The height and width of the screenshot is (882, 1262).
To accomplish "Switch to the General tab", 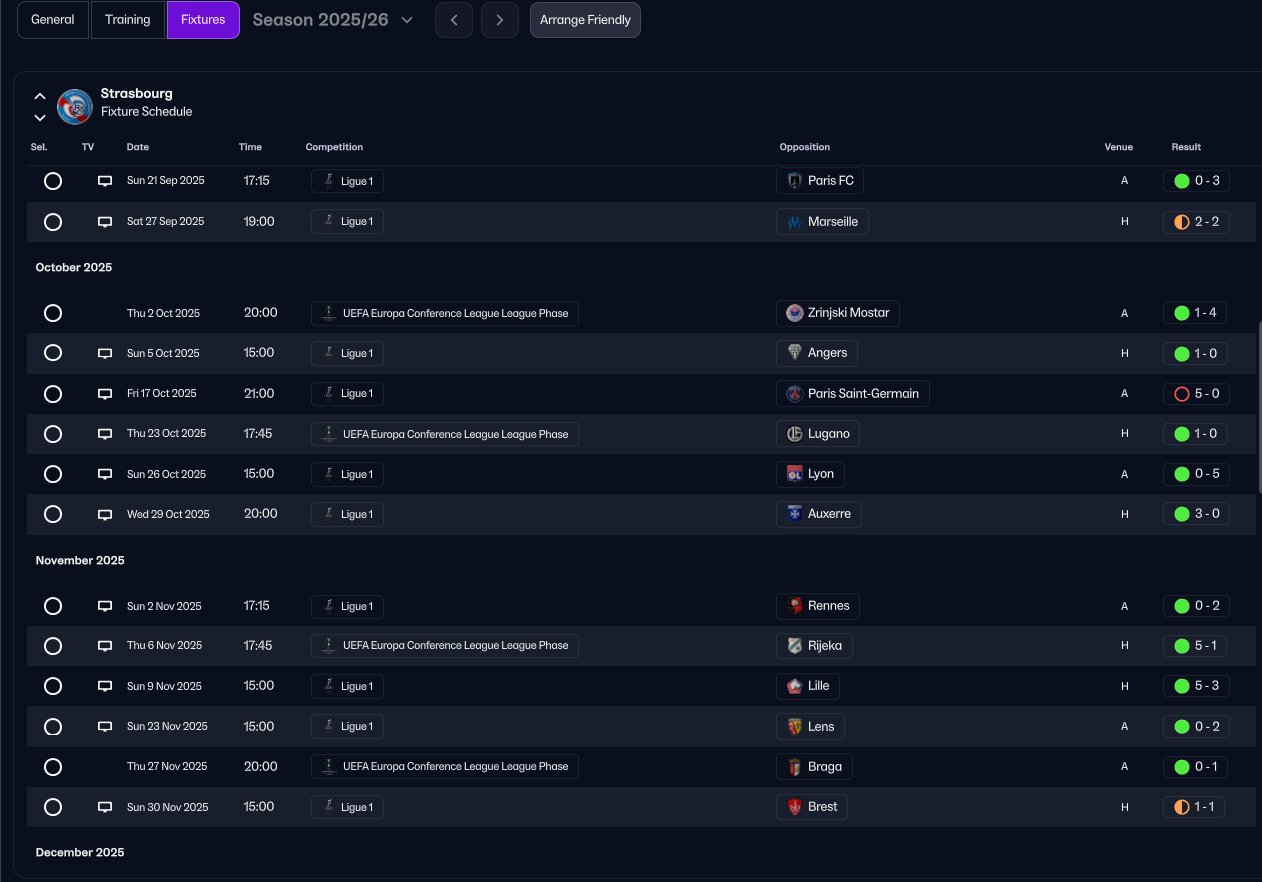I will tap(53, 20).
